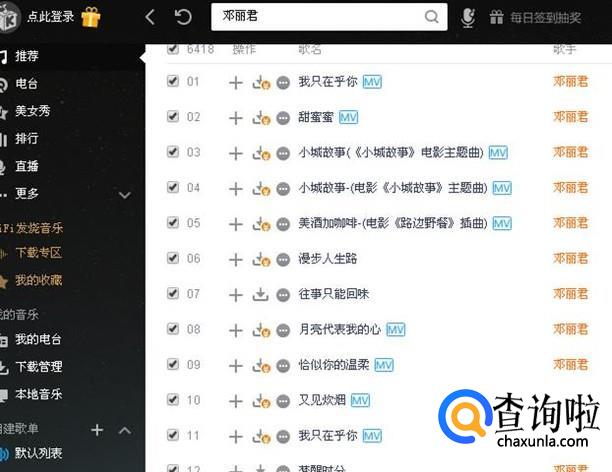Click inside the 邓丽君 search field
This screenshot has width=612, height=472.
click(329, 17)
